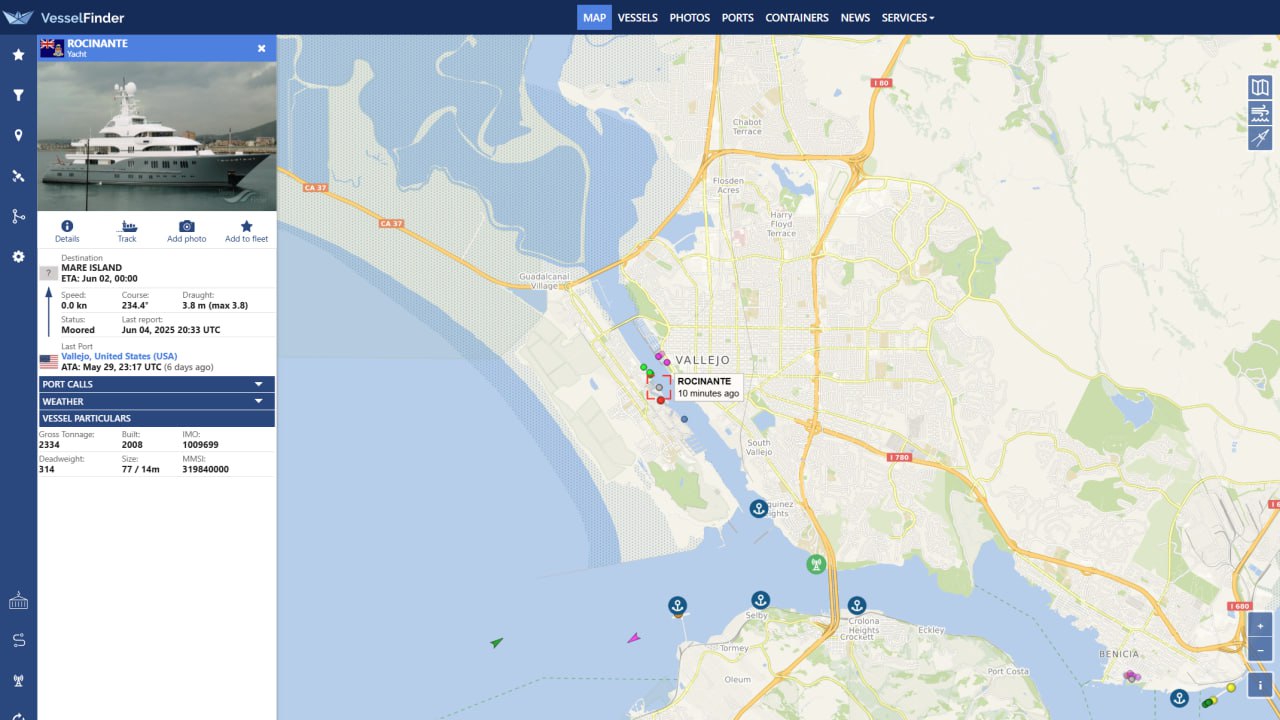Click the green AIS station tower marker
Screen dimensions: 1280x720
click(816, 564)
